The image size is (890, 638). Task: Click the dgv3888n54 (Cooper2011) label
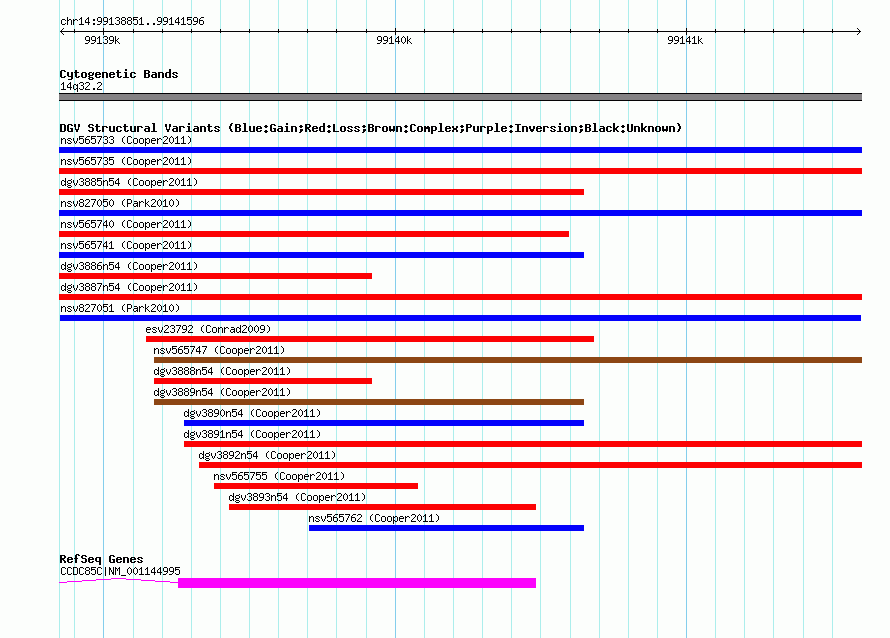click(x=222, y=371)
